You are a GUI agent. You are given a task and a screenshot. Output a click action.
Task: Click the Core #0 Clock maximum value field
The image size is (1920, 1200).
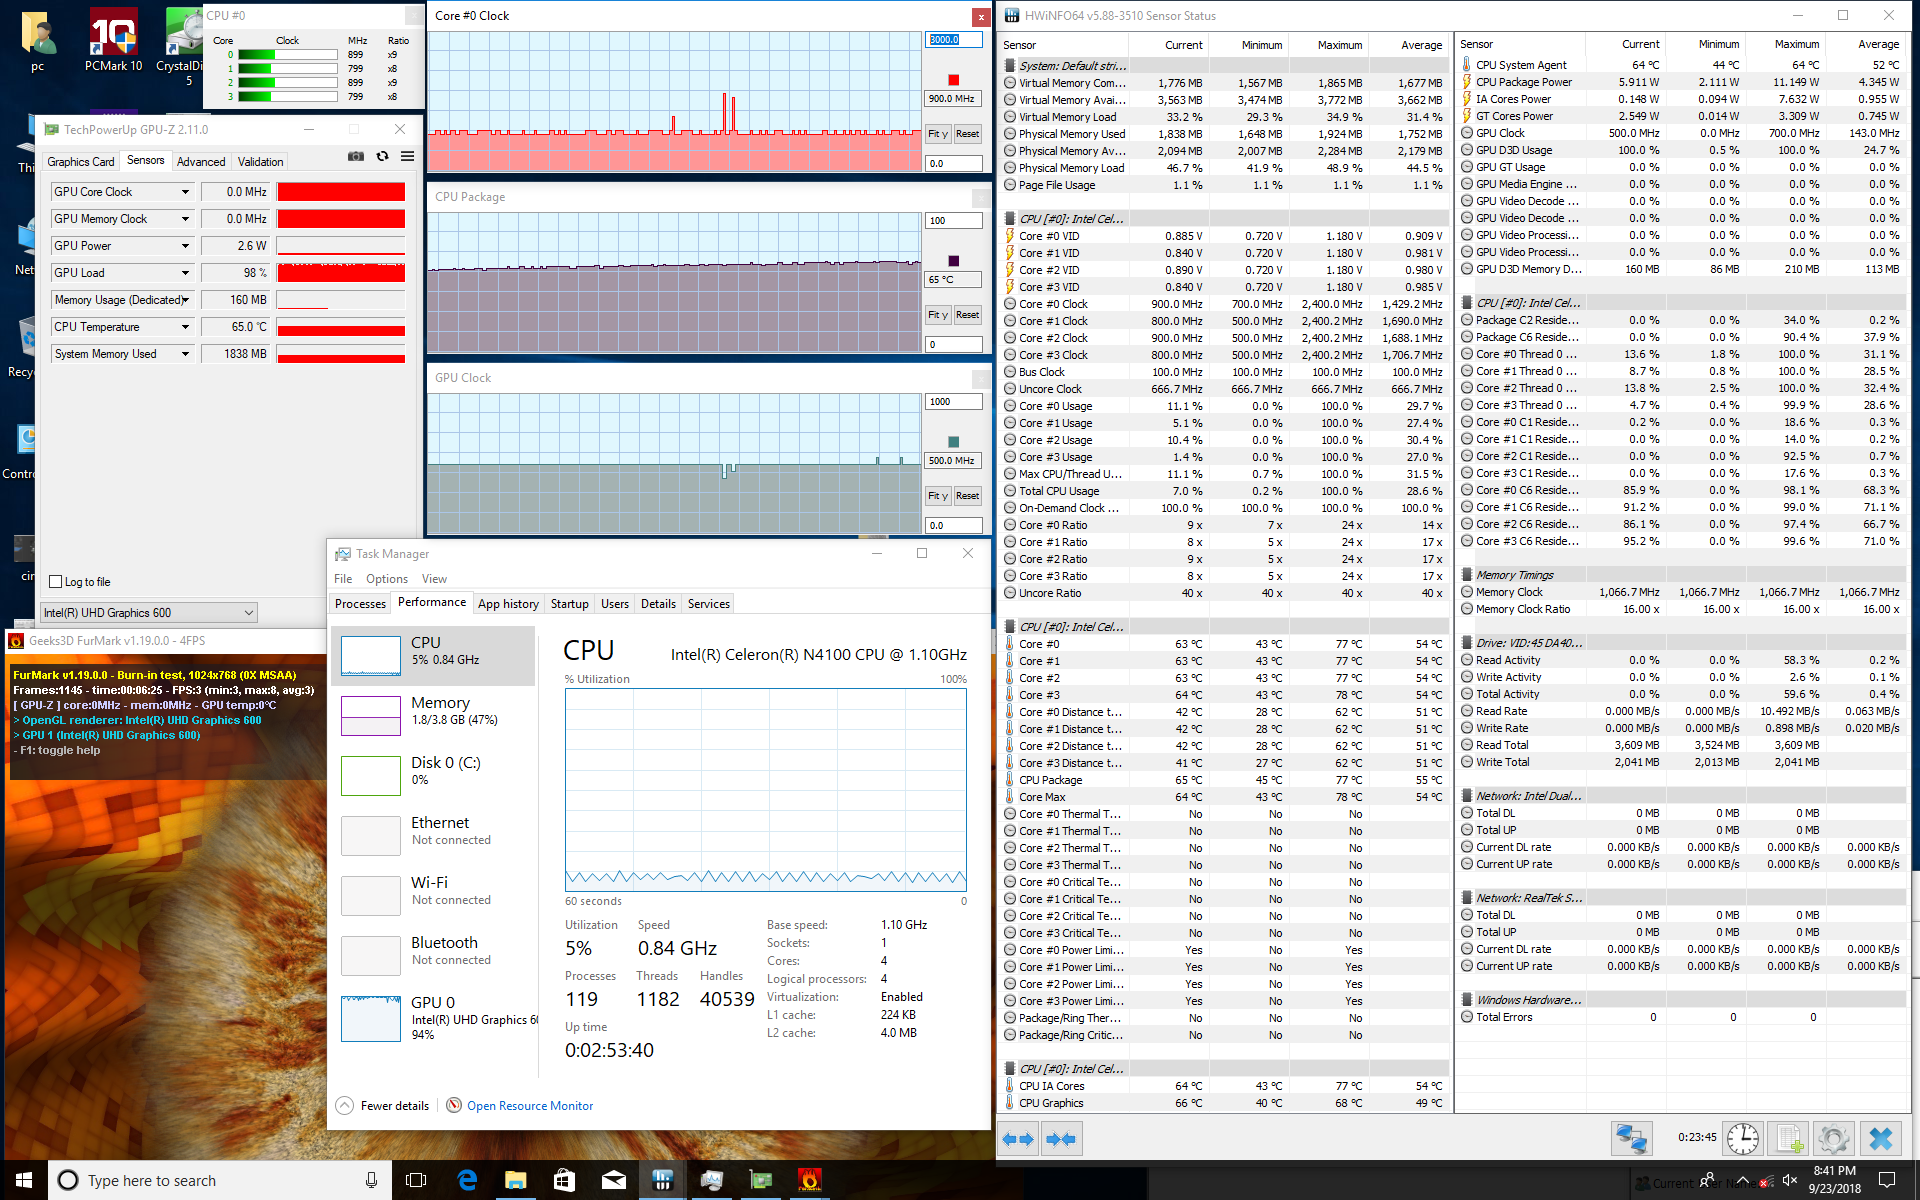point(952,40)
